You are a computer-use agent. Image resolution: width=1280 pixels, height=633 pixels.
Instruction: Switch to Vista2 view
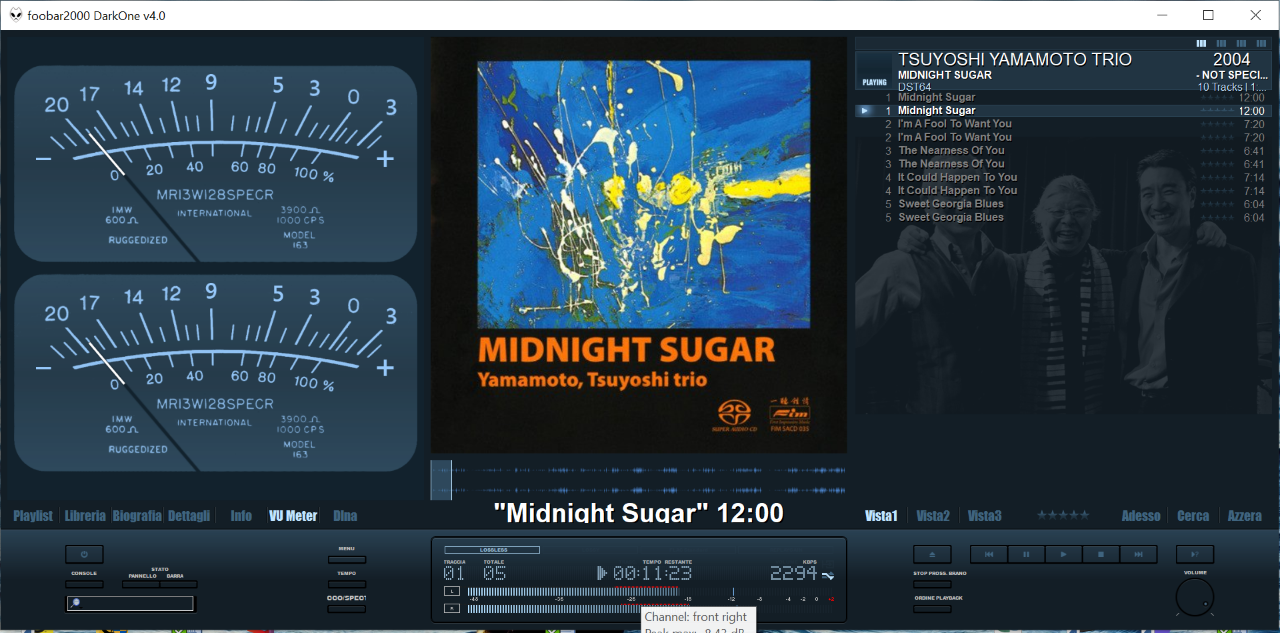point(933,516)
